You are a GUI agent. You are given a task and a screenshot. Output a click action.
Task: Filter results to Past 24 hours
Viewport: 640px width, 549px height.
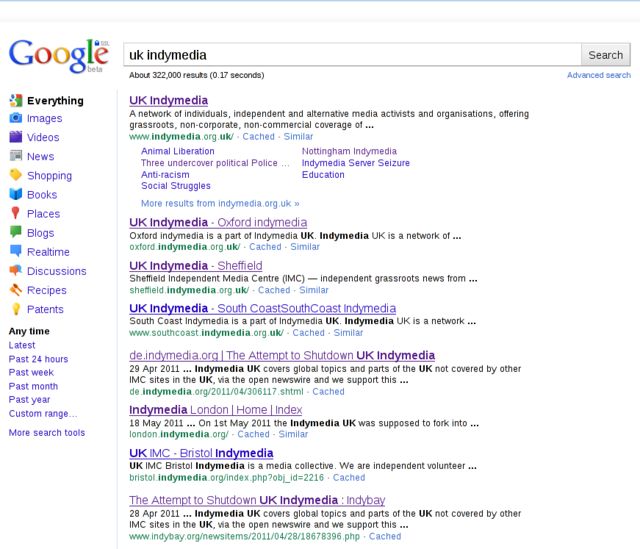[38, 359]
